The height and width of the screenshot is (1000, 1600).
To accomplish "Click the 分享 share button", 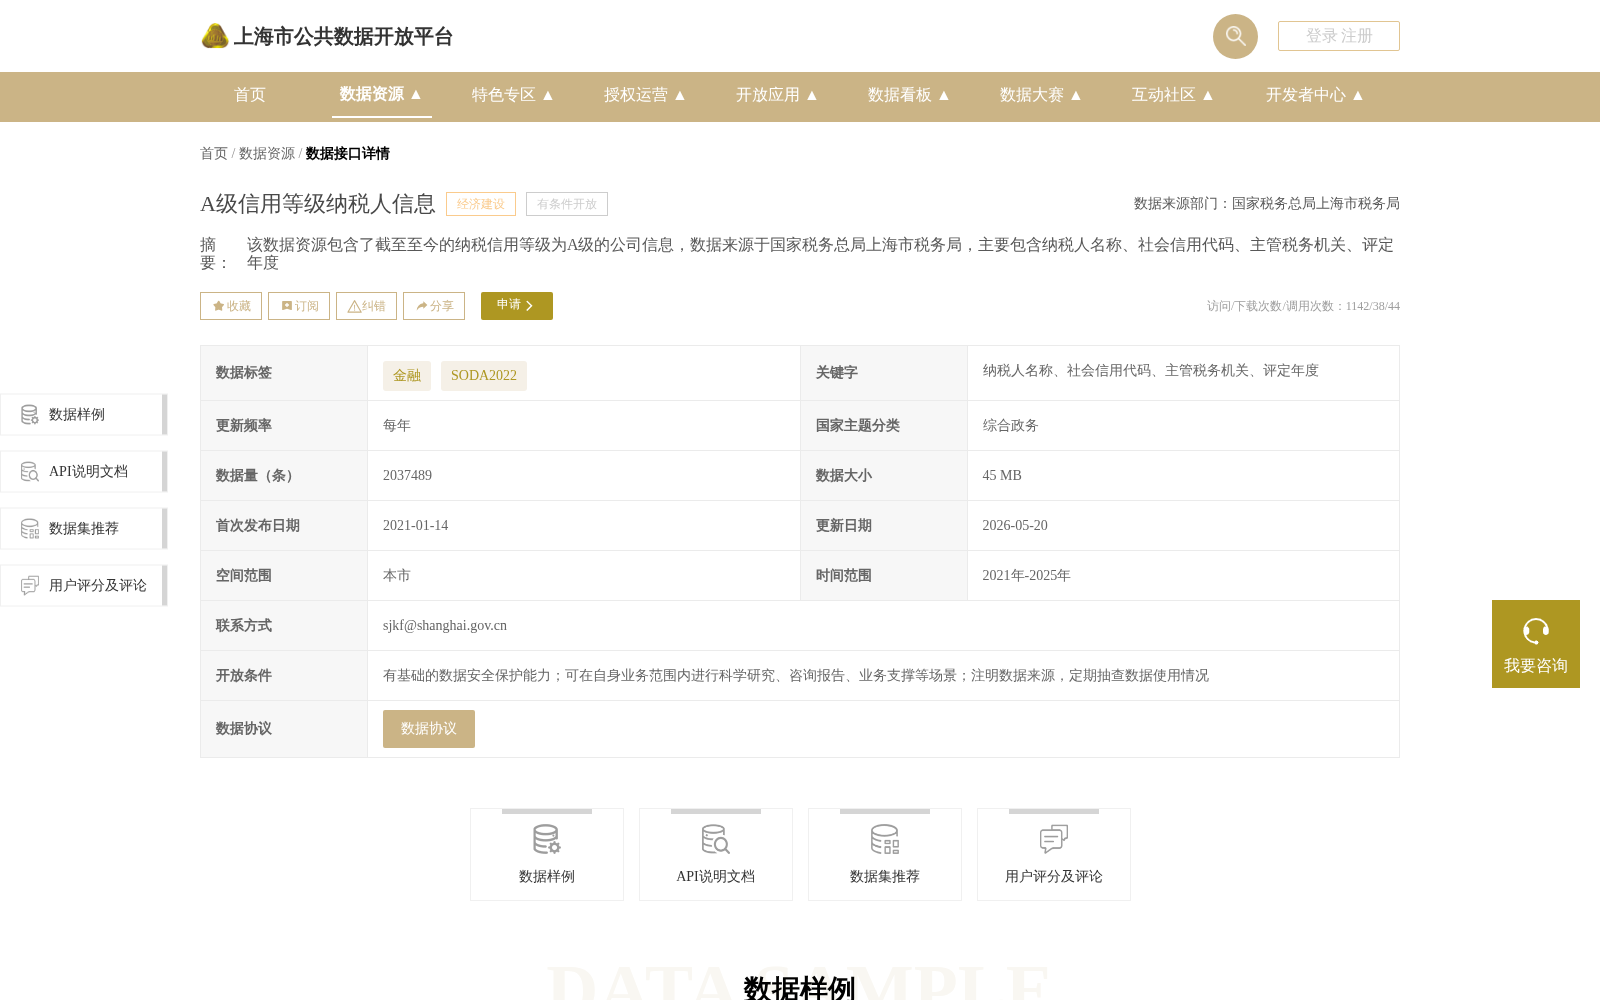I will [x=434, y=306].
